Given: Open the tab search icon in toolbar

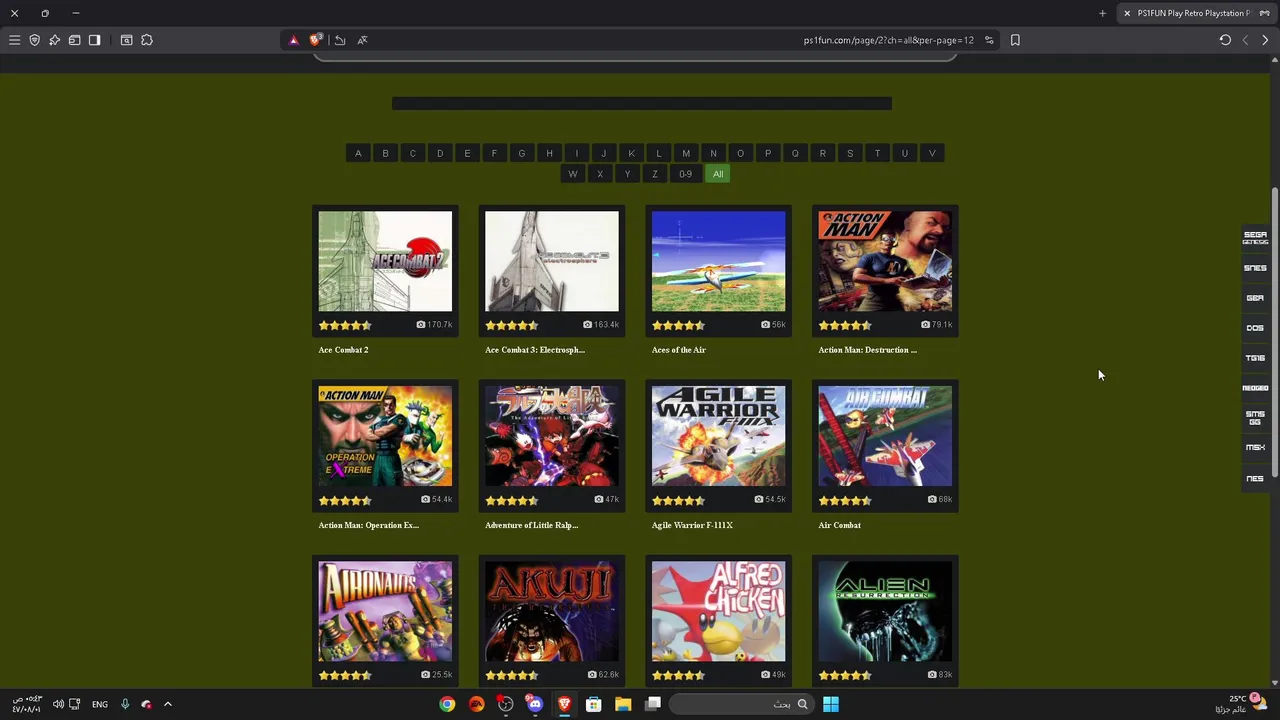Looking at the screenshot, I should 126,40.
